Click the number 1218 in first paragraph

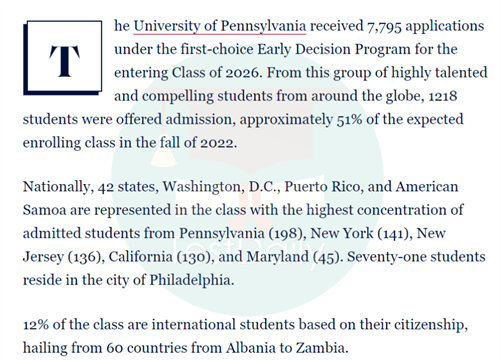442,96
